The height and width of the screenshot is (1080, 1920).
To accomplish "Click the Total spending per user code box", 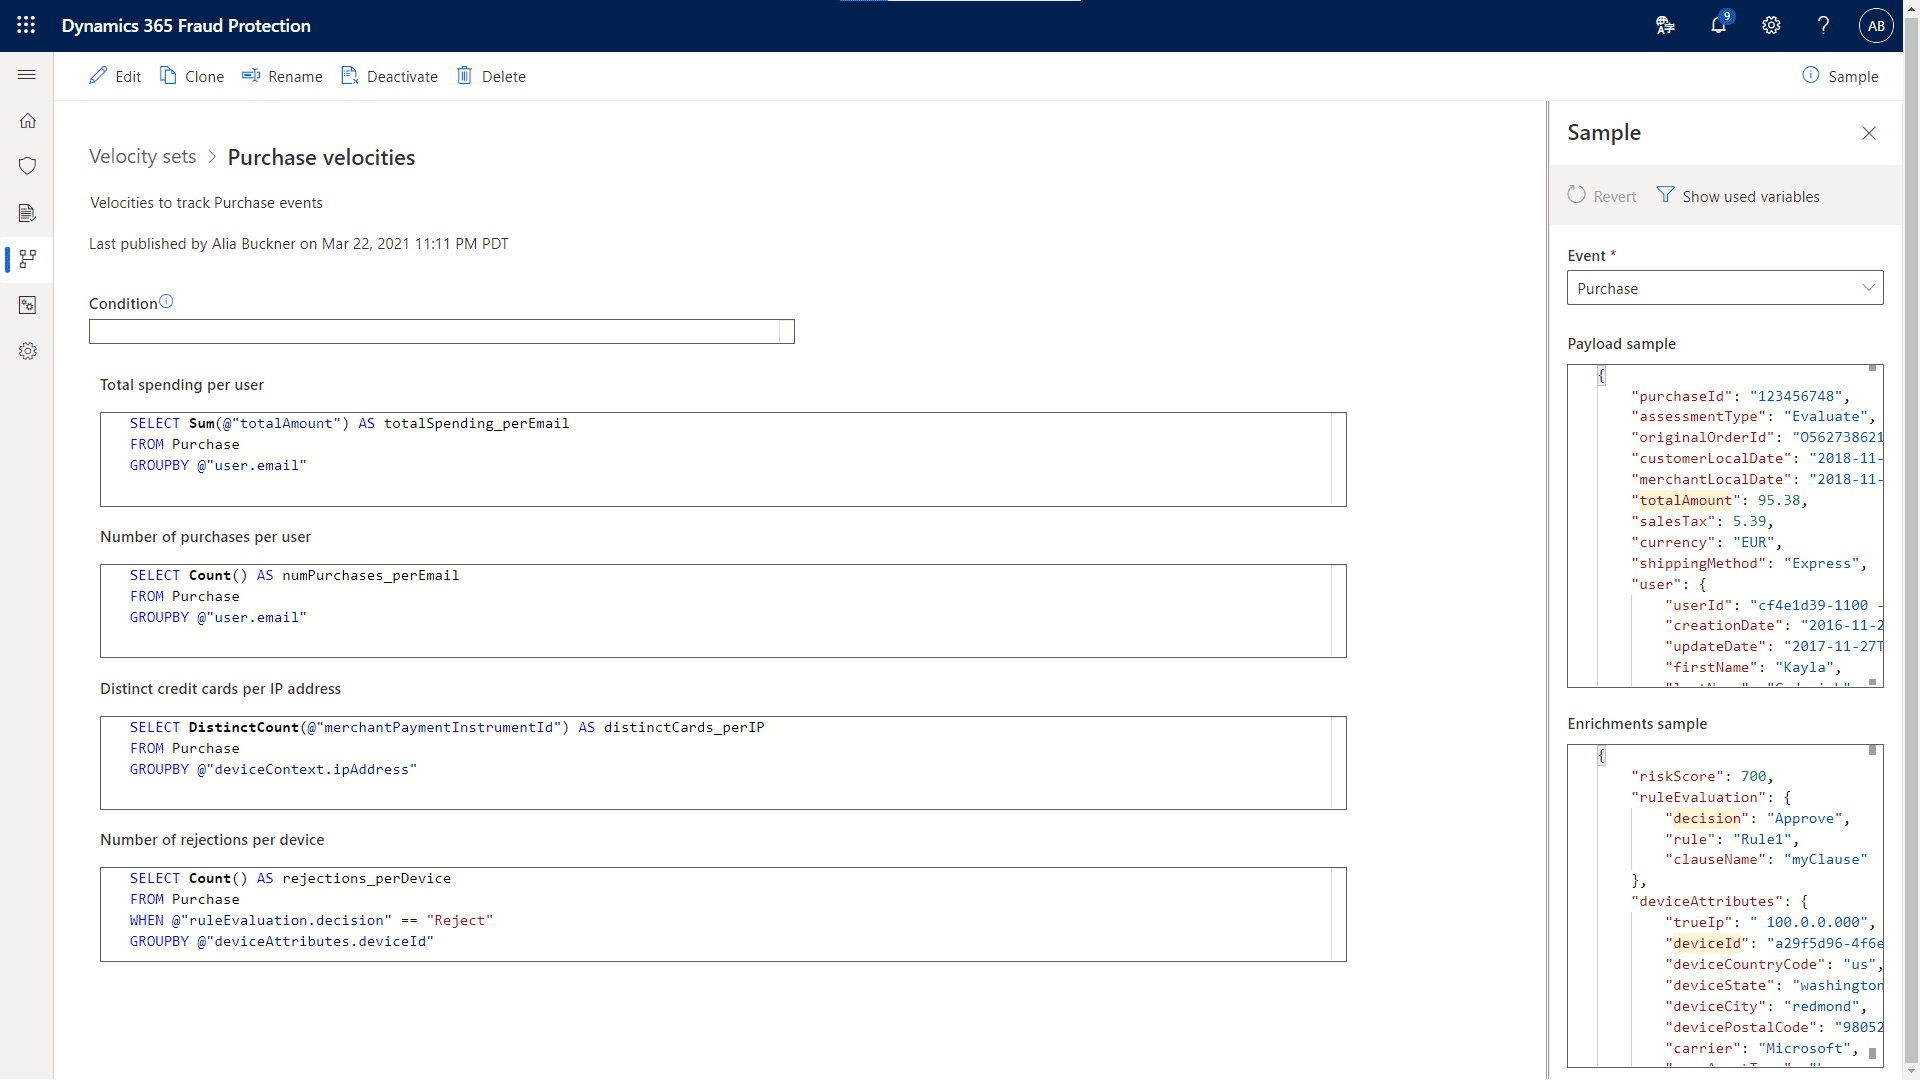I will [723, 459].
